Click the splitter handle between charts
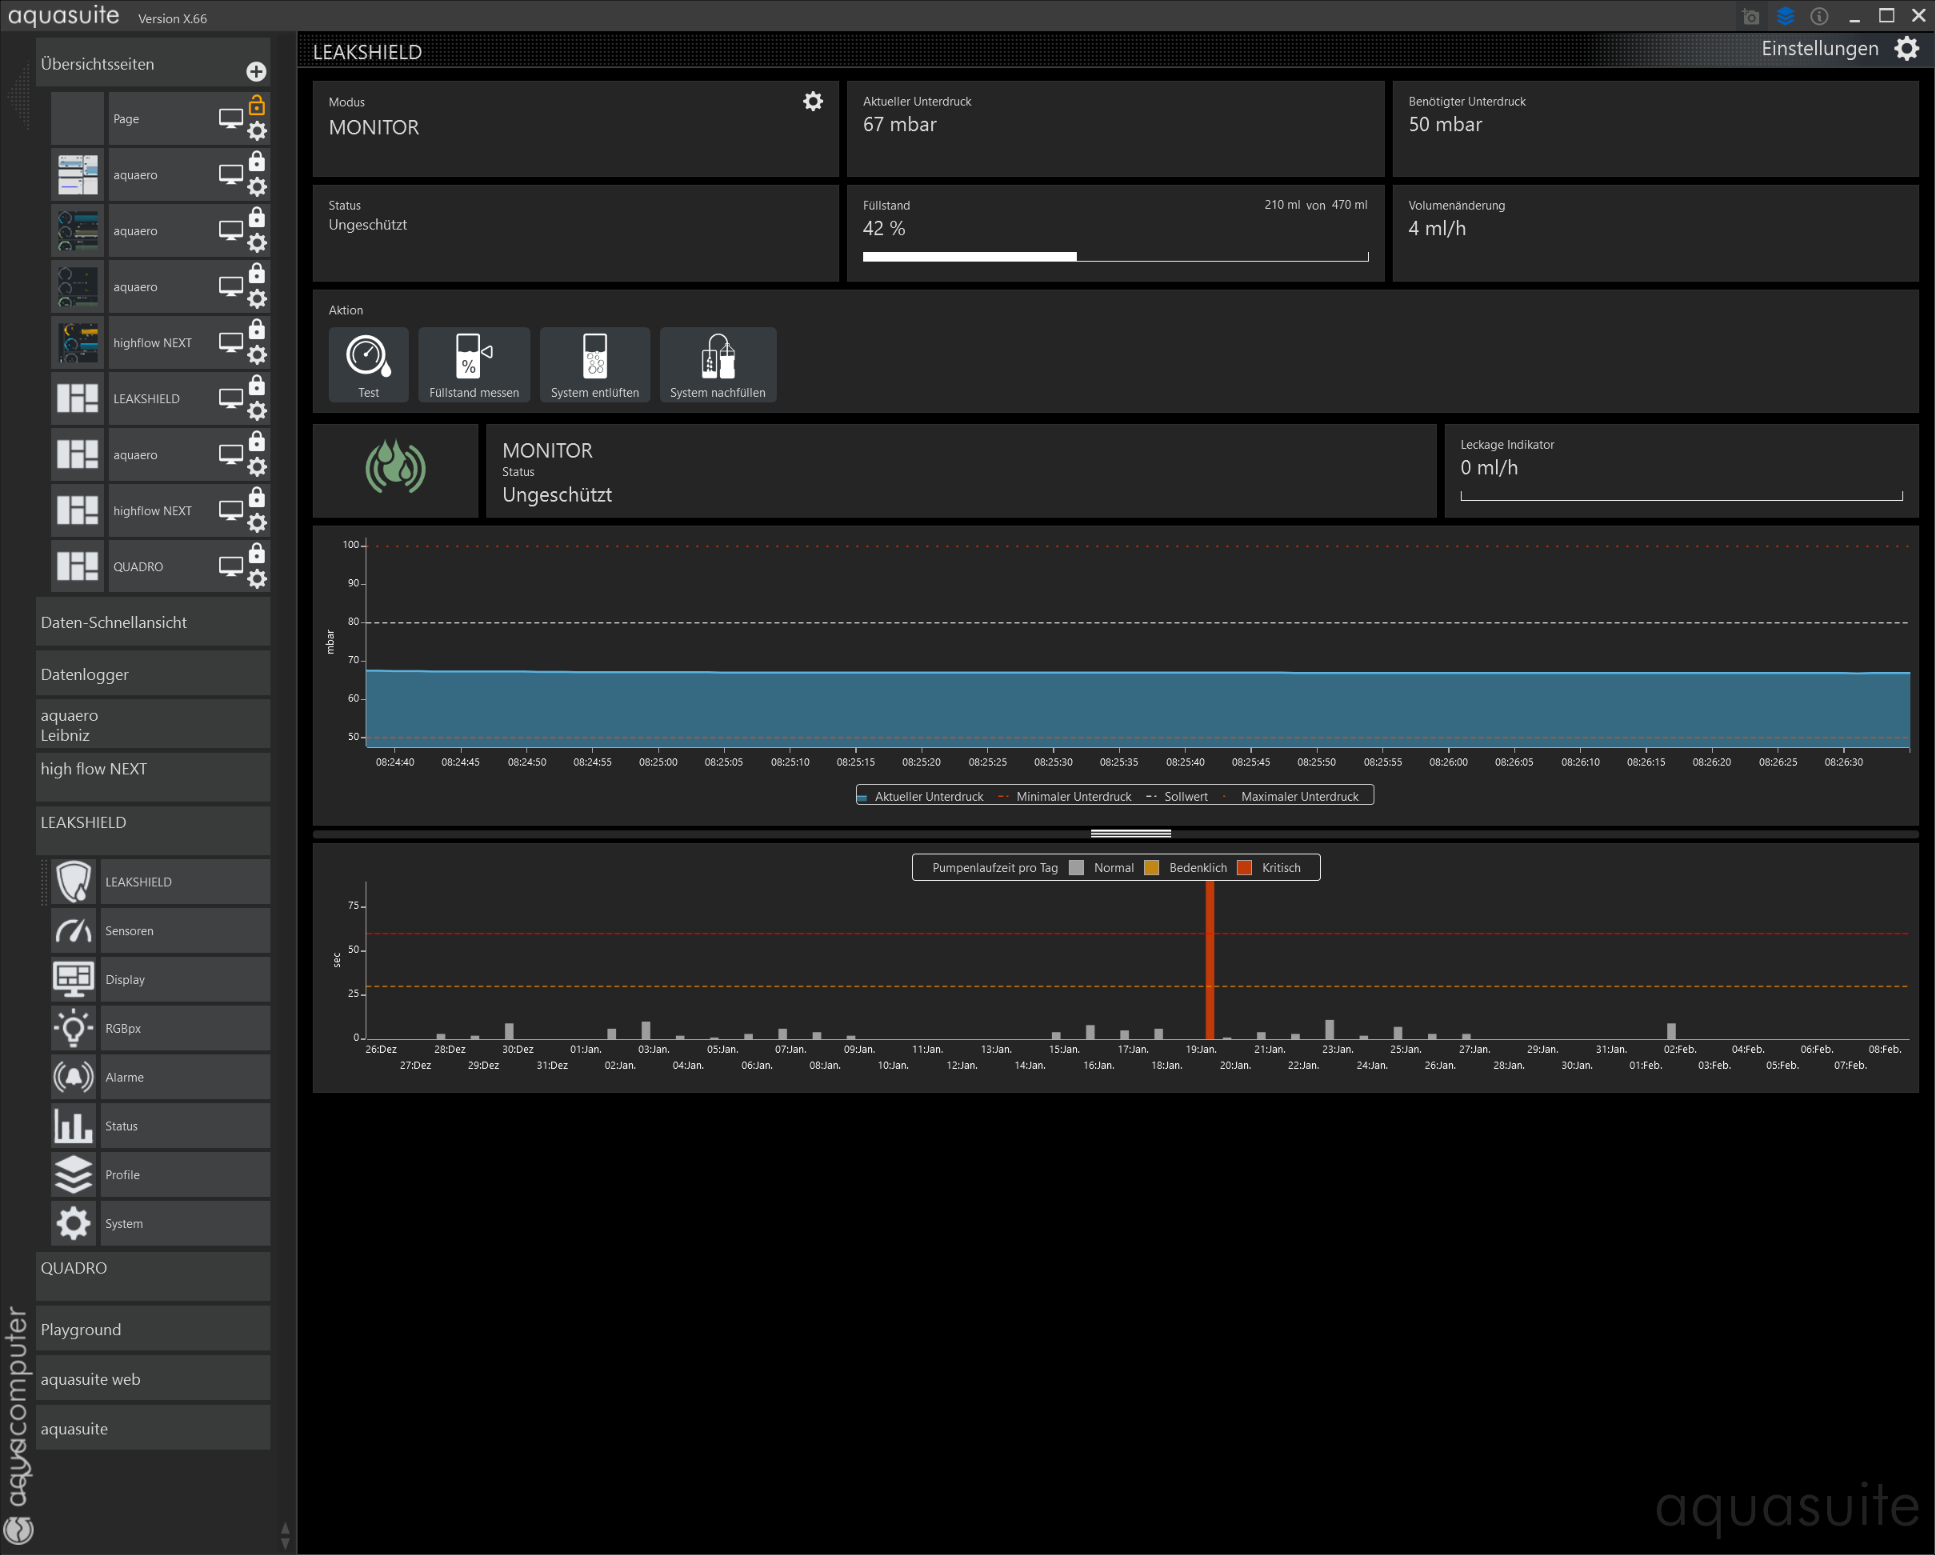This screenshot has height=1555, width=1935. point(1130,833)
